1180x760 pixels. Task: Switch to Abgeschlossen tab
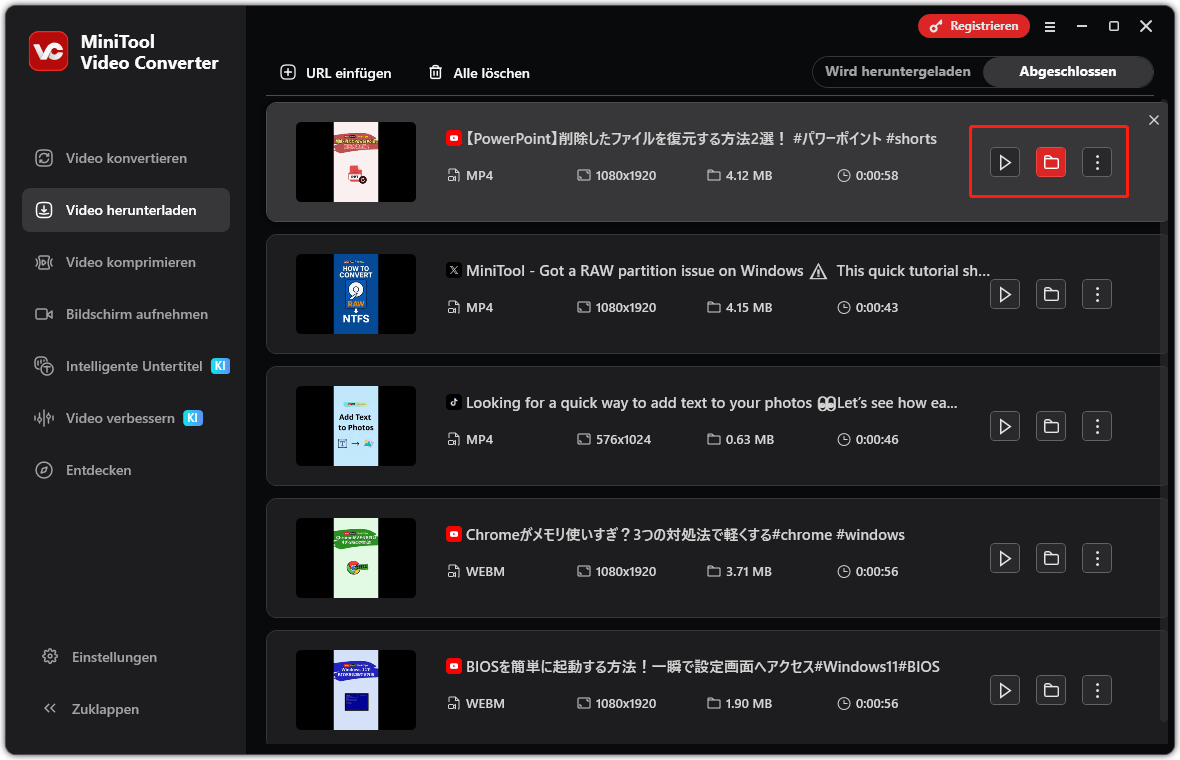(x=1067, y=71)
